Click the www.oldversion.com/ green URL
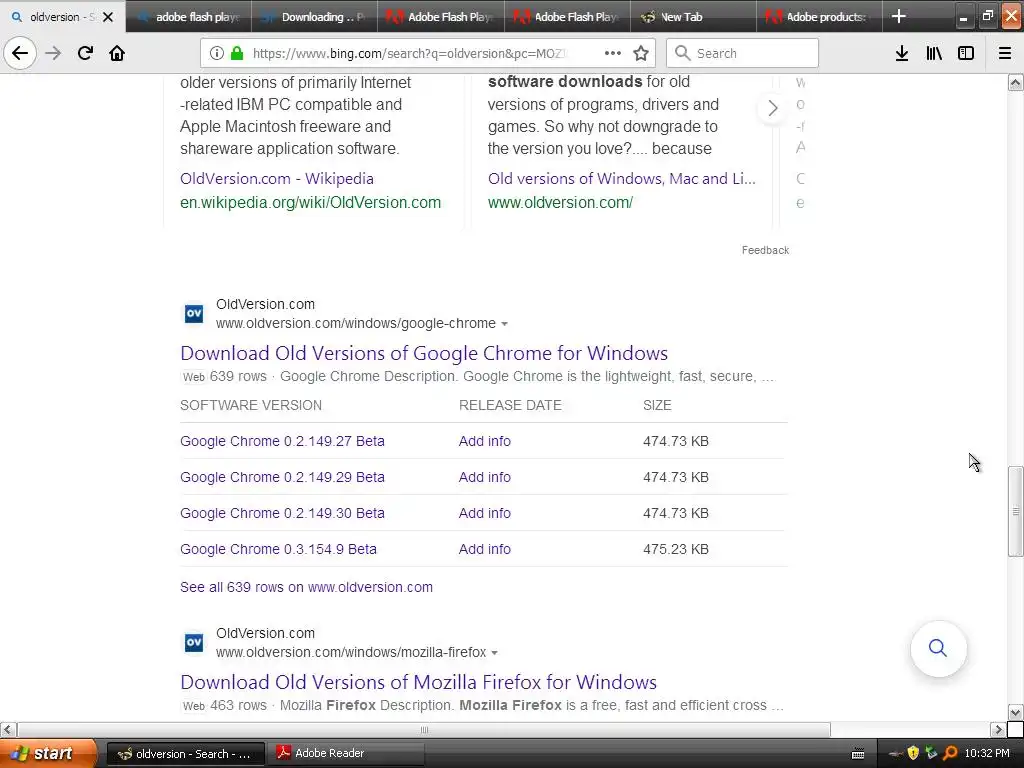 point(560,202)
